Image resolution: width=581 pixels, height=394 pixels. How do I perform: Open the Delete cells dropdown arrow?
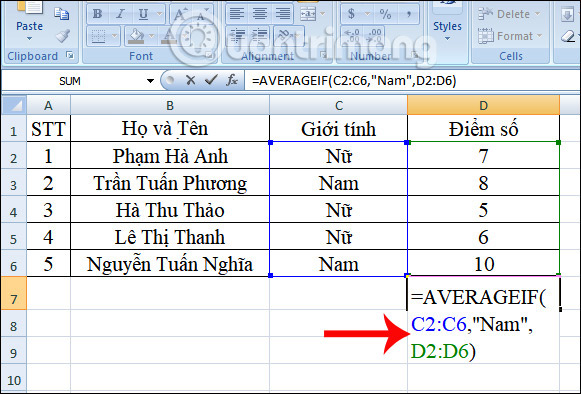coord(538,14)
